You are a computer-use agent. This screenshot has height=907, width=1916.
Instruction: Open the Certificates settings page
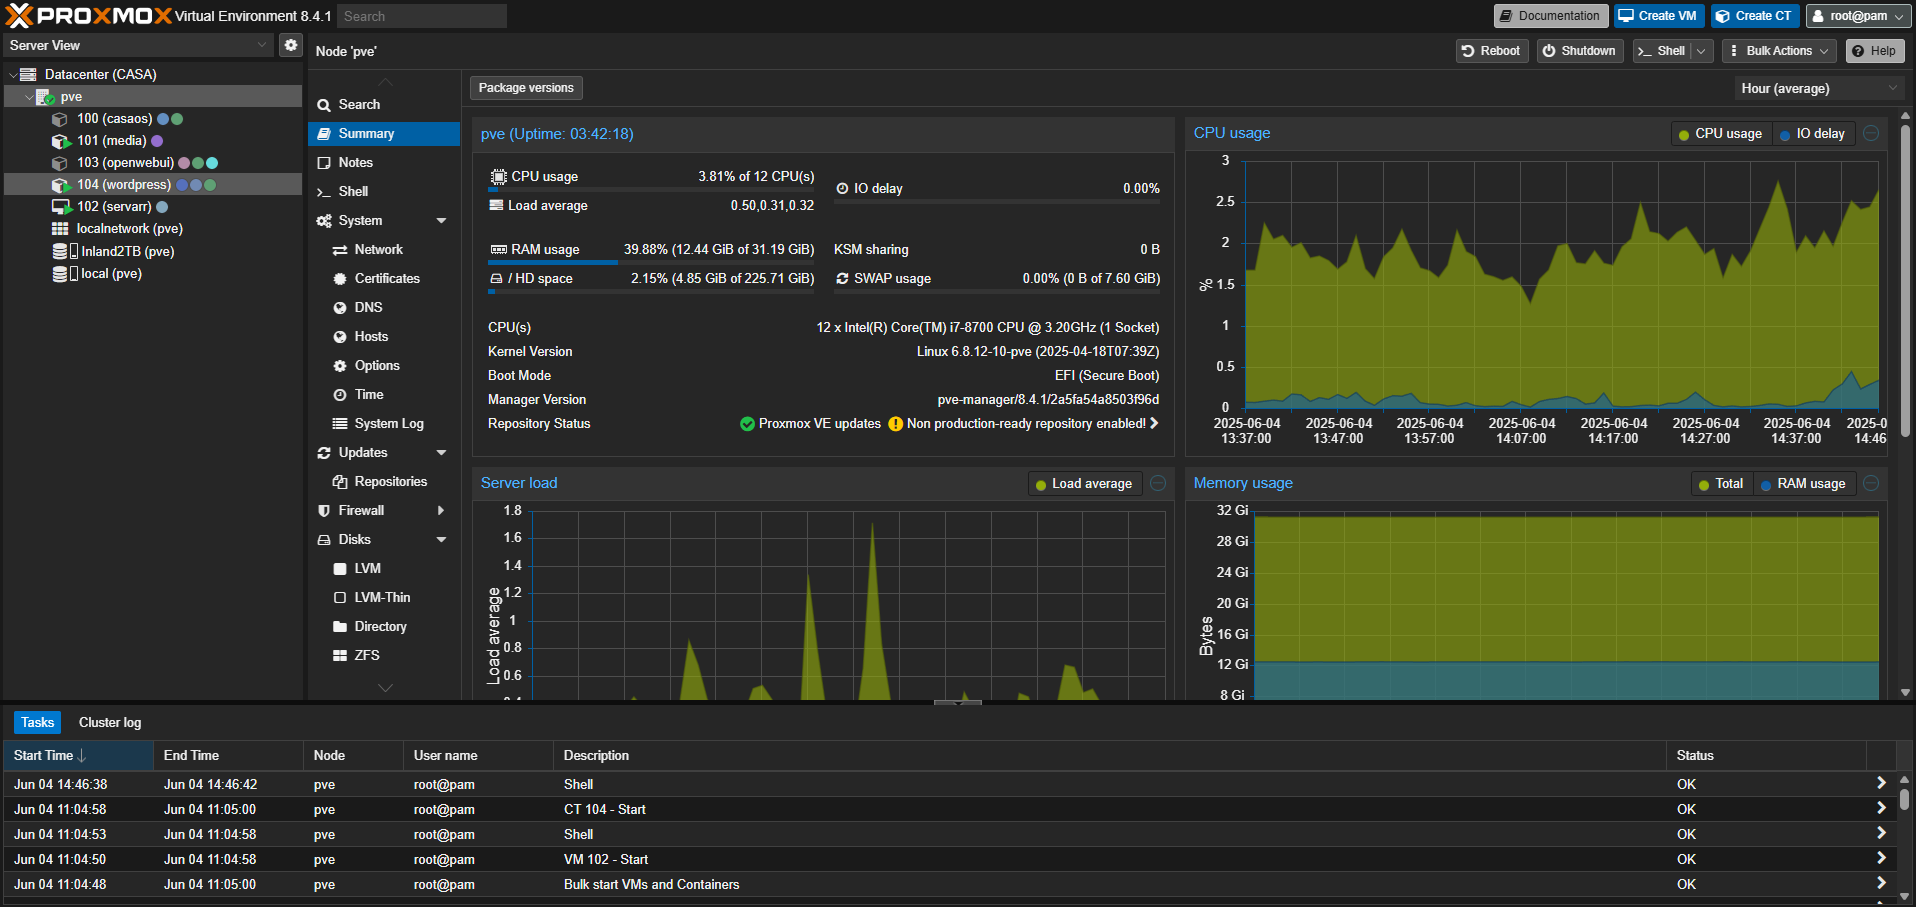click(386, 278)
